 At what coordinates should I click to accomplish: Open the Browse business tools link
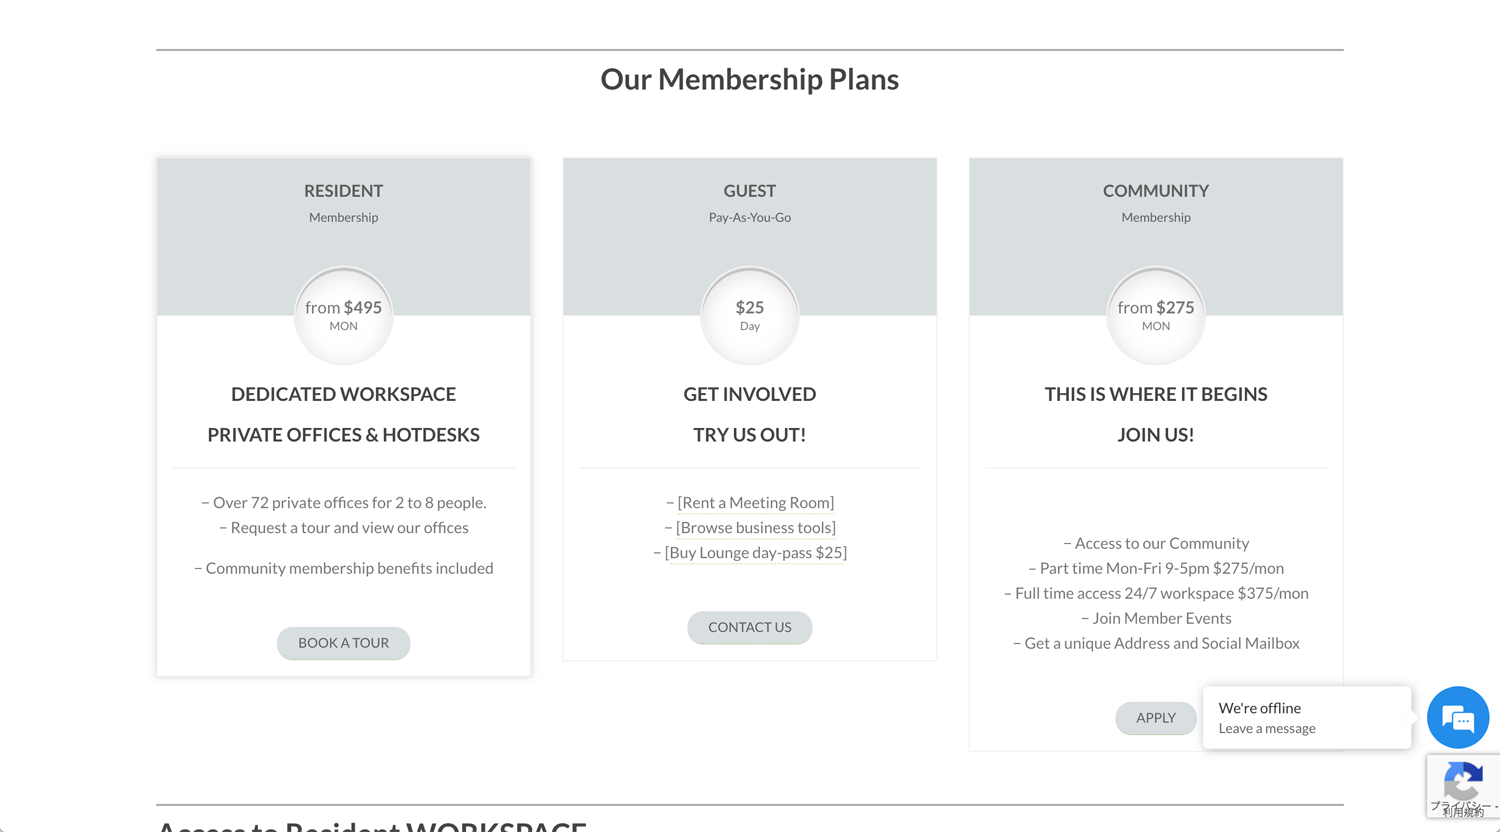[x=756, y=528]
